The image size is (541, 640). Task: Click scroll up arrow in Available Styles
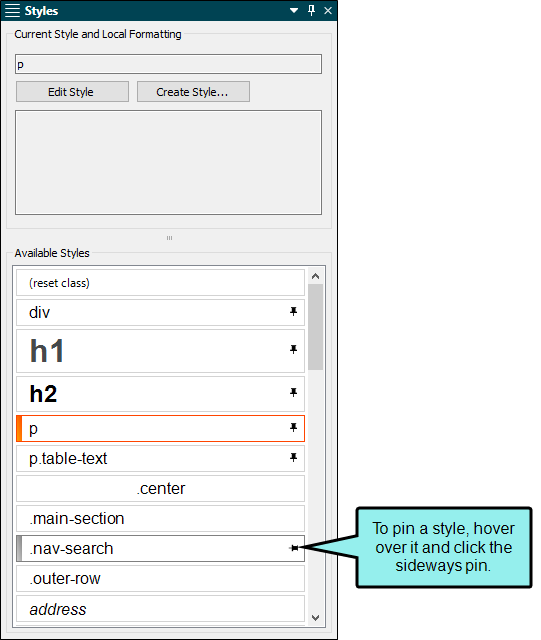[315, 276]
